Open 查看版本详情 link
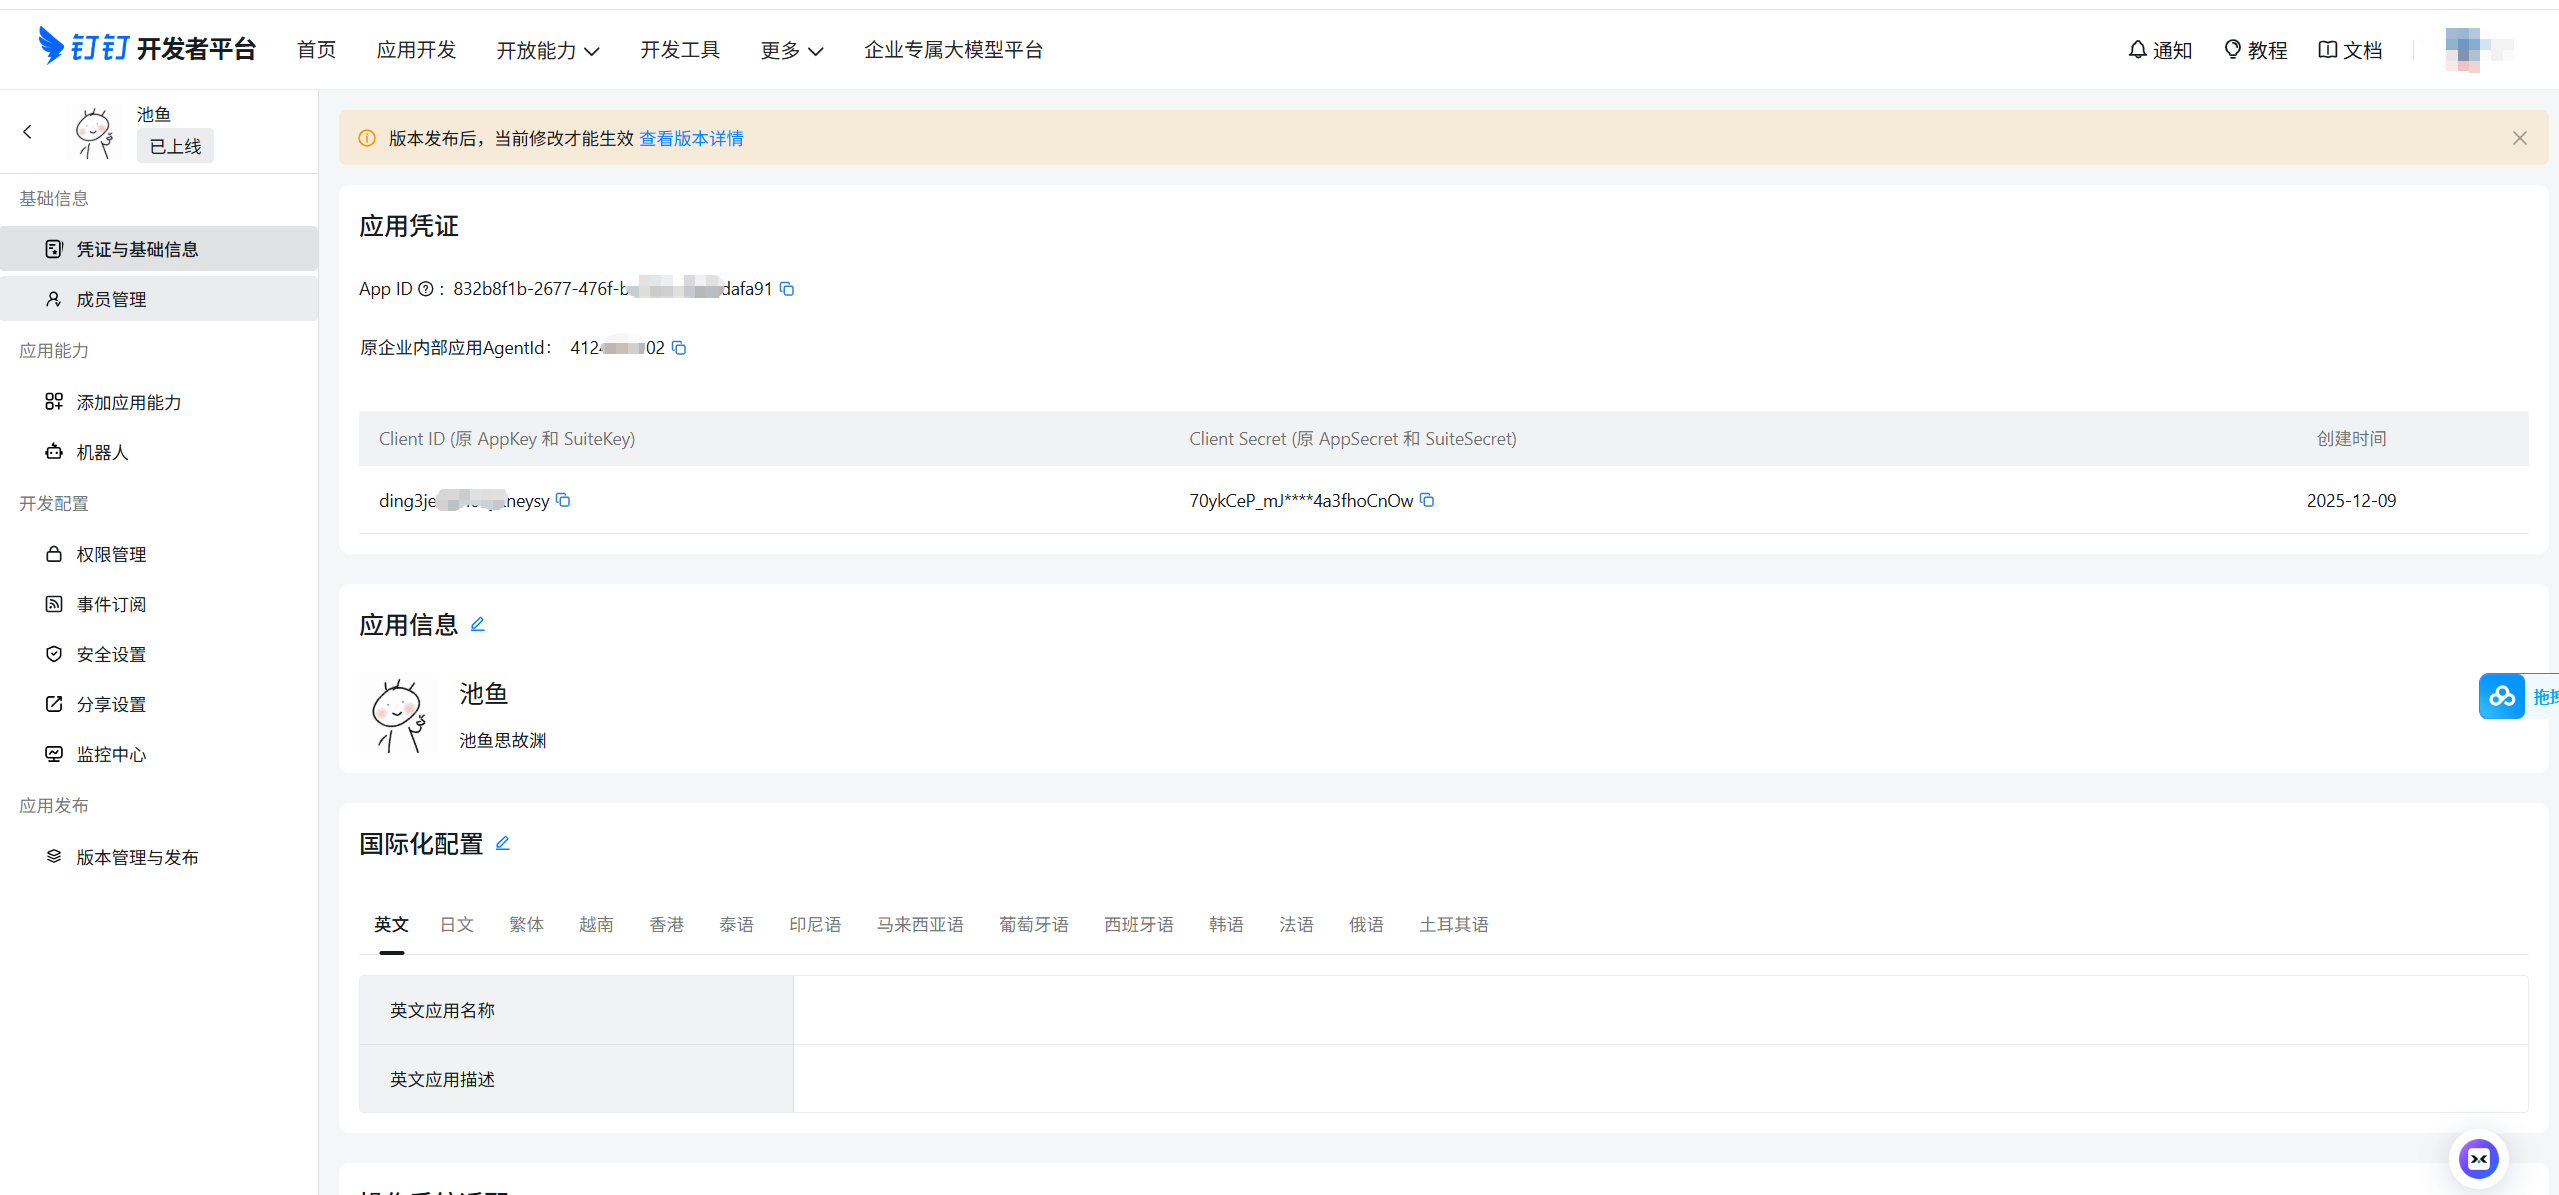 pyautogui.click(x=691, y=139)
